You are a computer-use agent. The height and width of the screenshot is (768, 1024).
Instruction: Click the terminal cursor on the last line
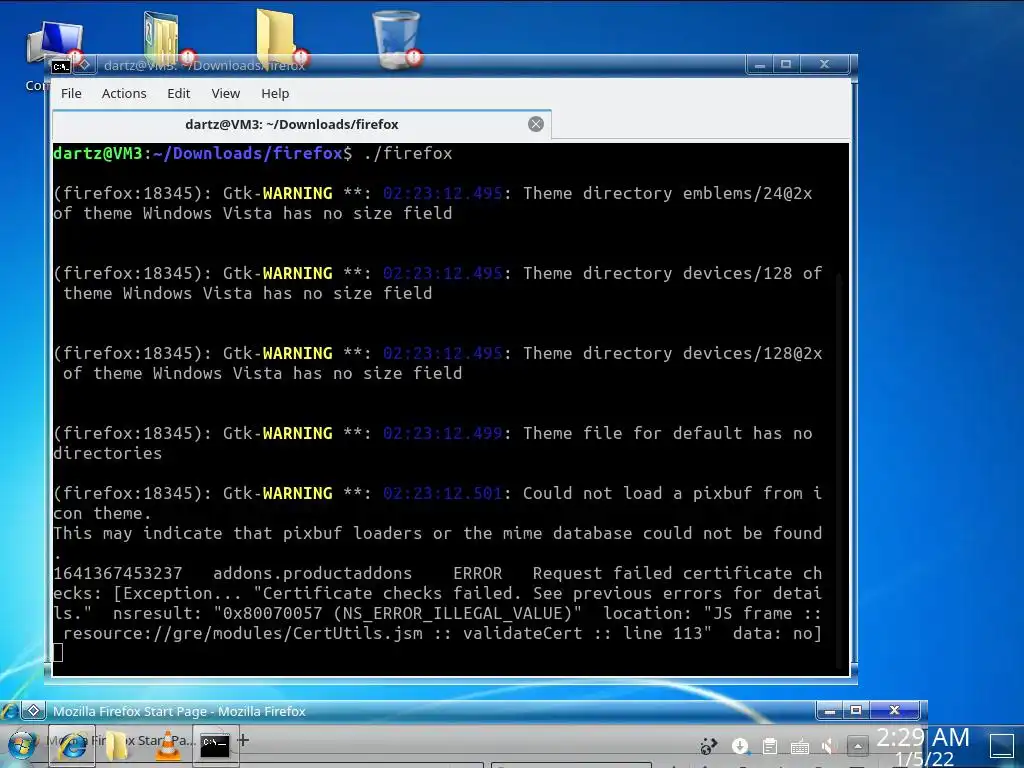point(58,652)
